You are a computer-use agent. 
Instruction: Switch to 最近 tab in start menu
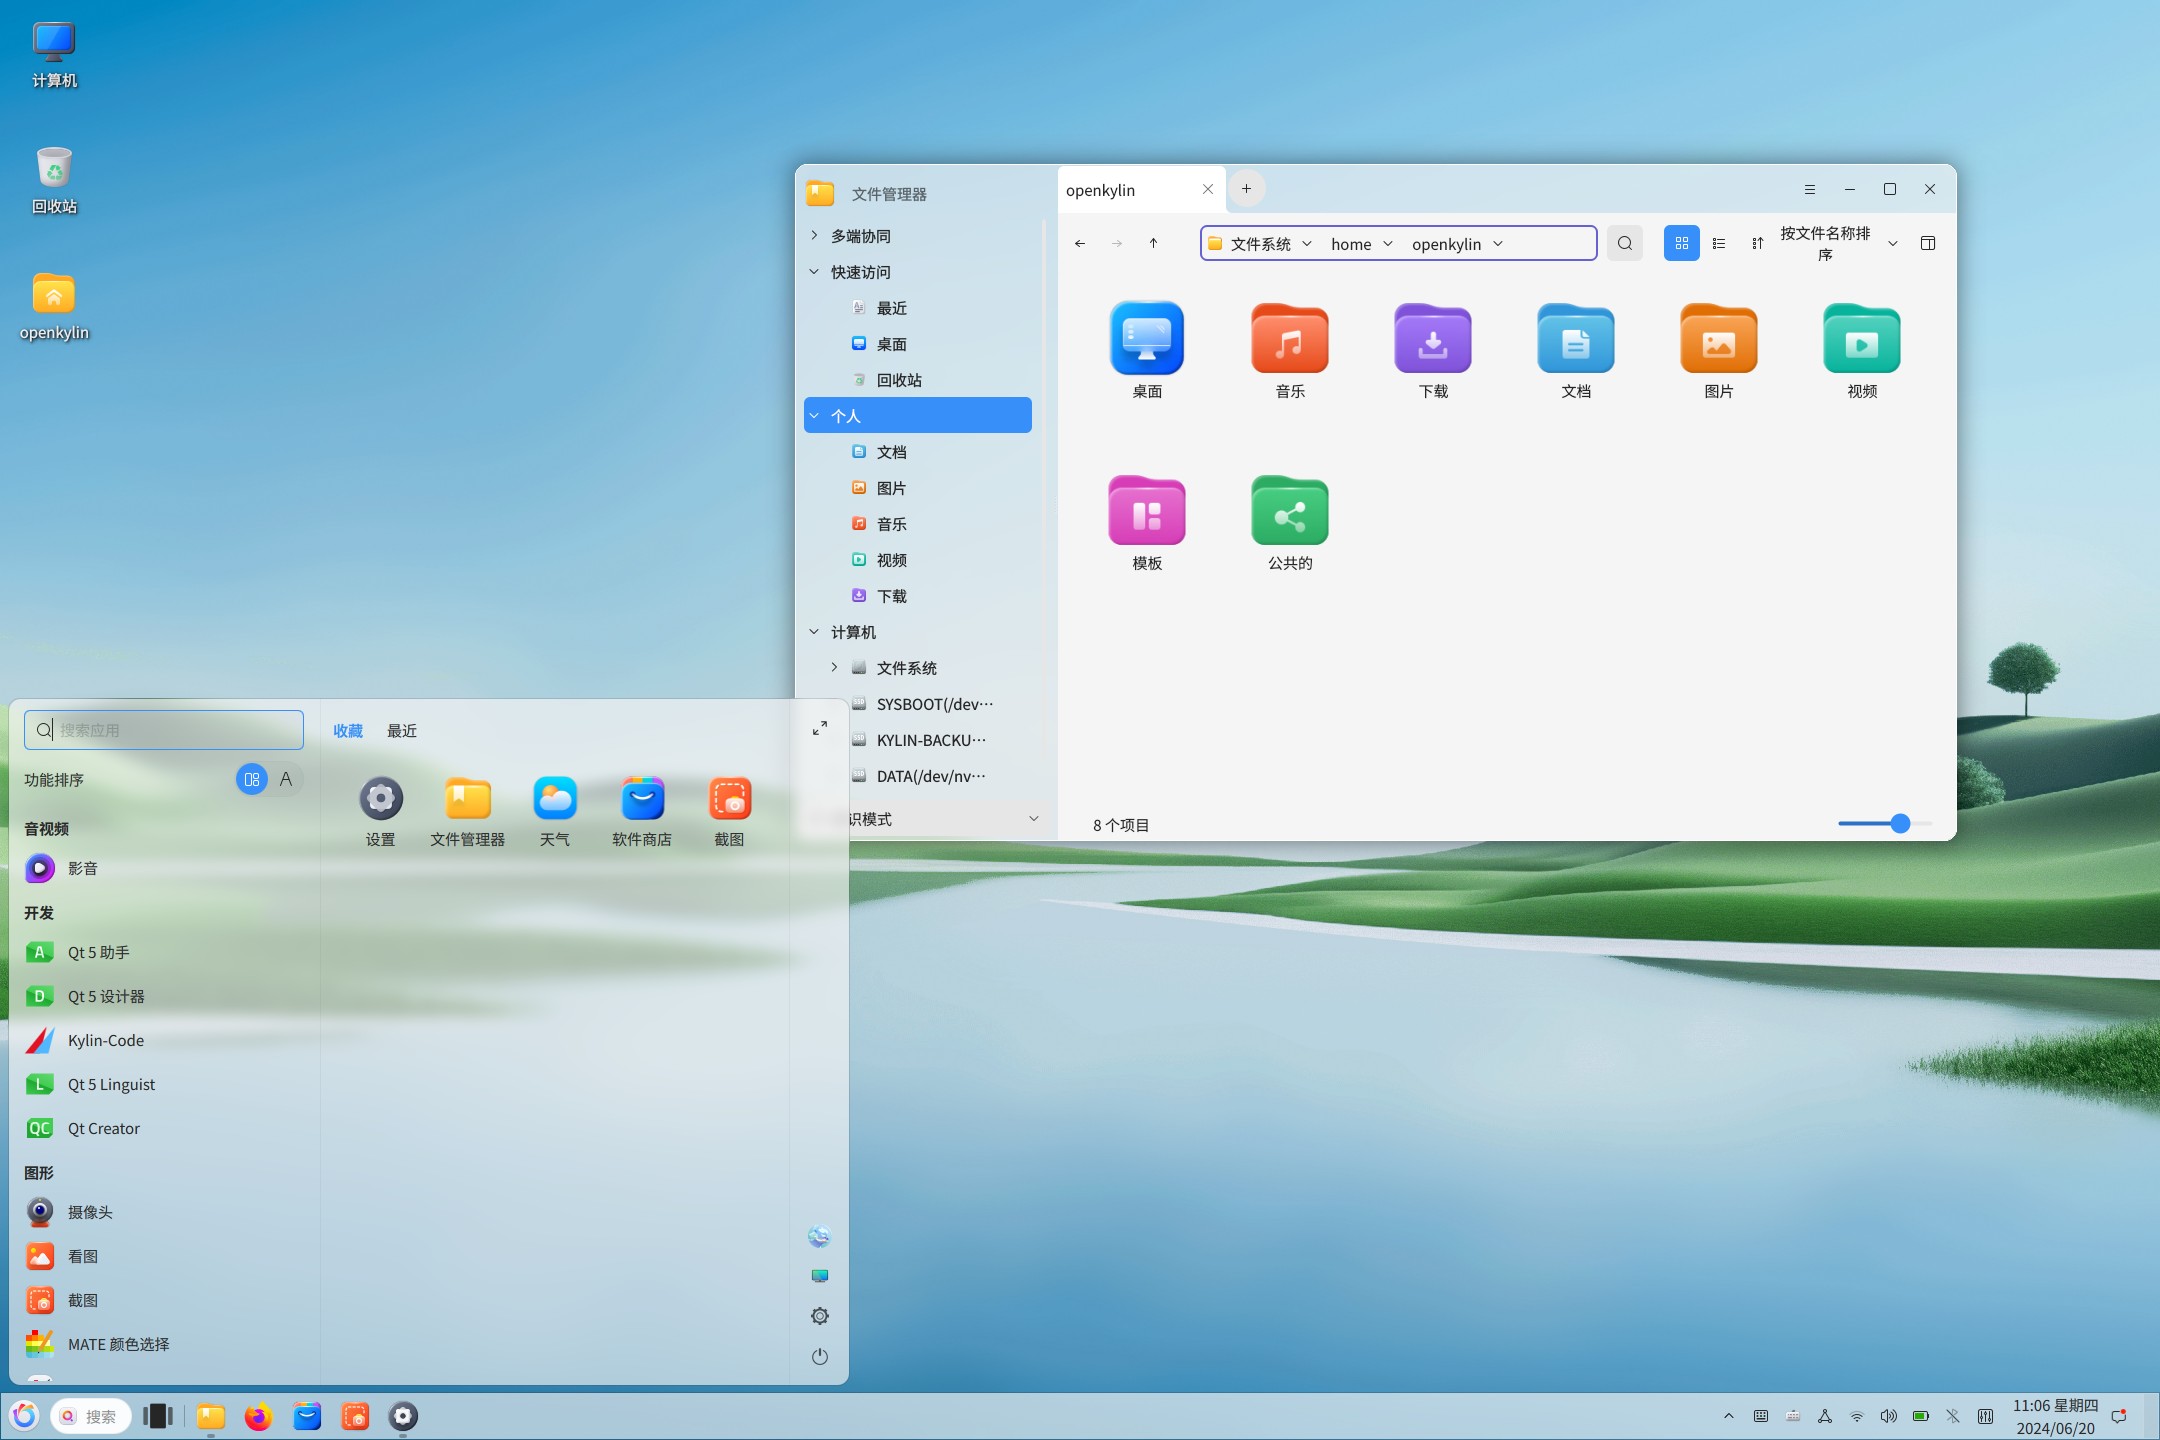click(x=402, y=731)
